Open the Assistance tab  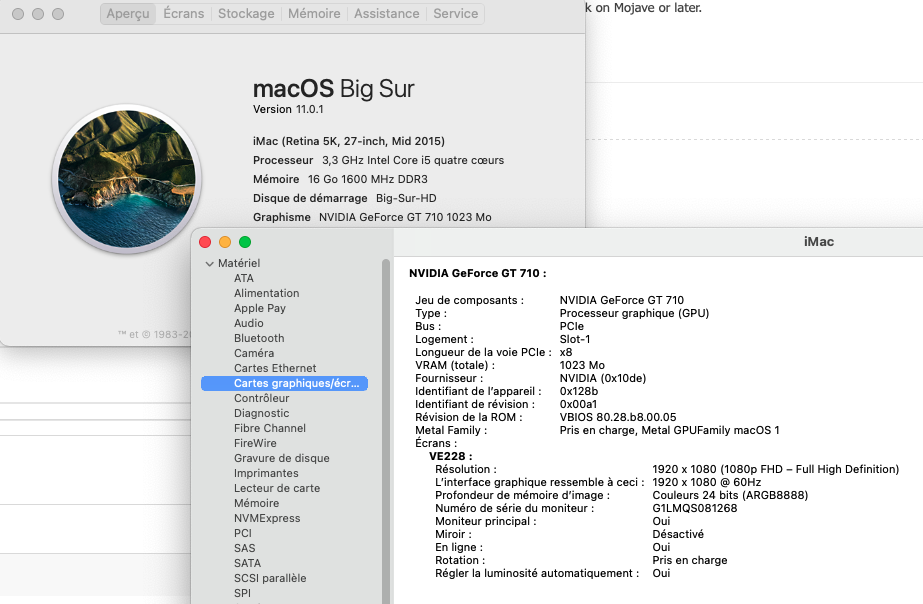tap(387, 14)
